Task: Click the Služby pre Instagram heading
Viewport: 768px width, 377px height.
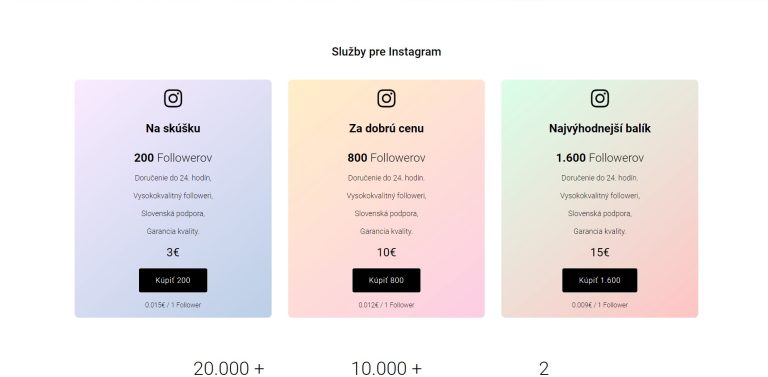Action: point(386,51)
